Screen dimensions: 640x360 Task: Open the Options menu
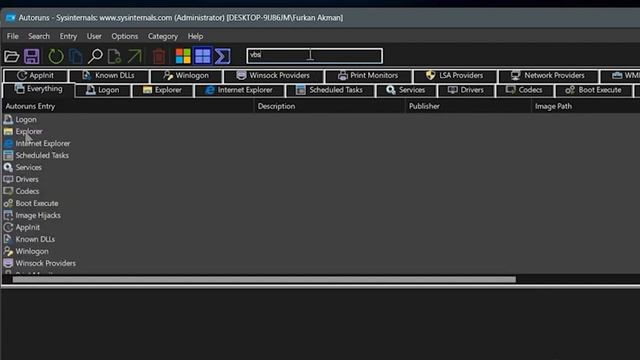pyautogui.click(x=124, y=36)
